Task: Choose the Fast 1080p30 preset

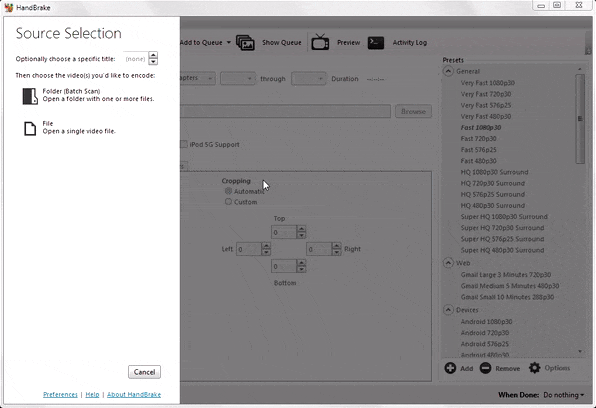Action: point(480,127)
